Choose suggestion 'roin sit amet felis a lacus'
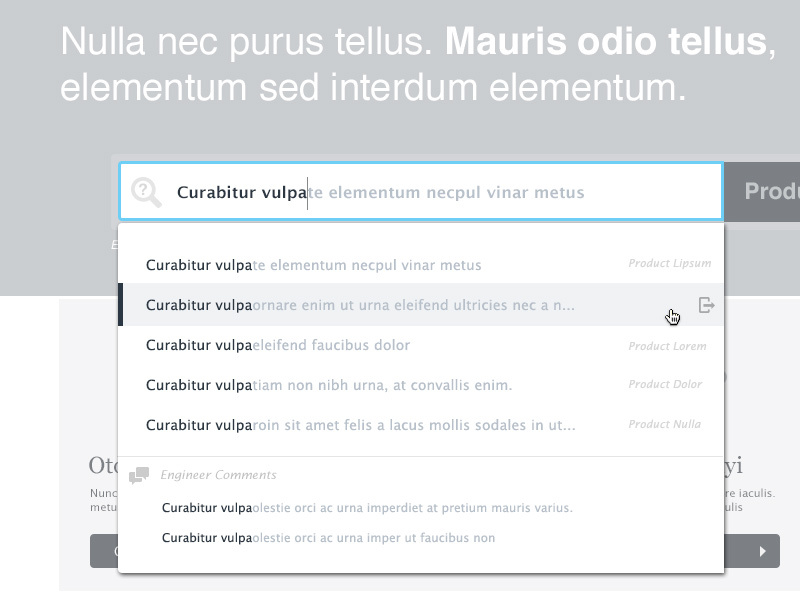 point(361,425)
